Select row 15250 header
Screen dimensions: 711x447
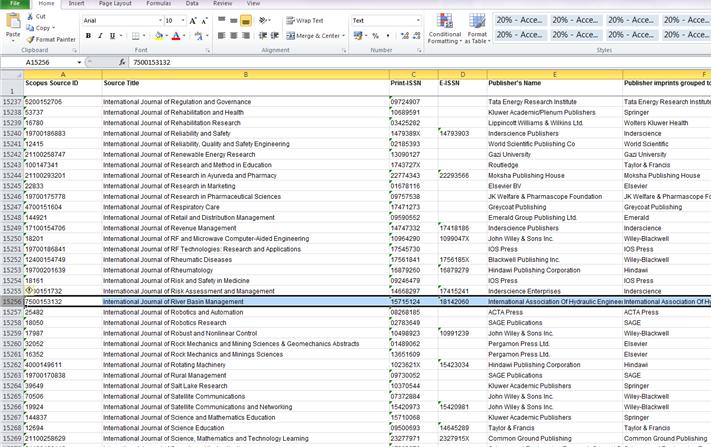pos(12,238)
